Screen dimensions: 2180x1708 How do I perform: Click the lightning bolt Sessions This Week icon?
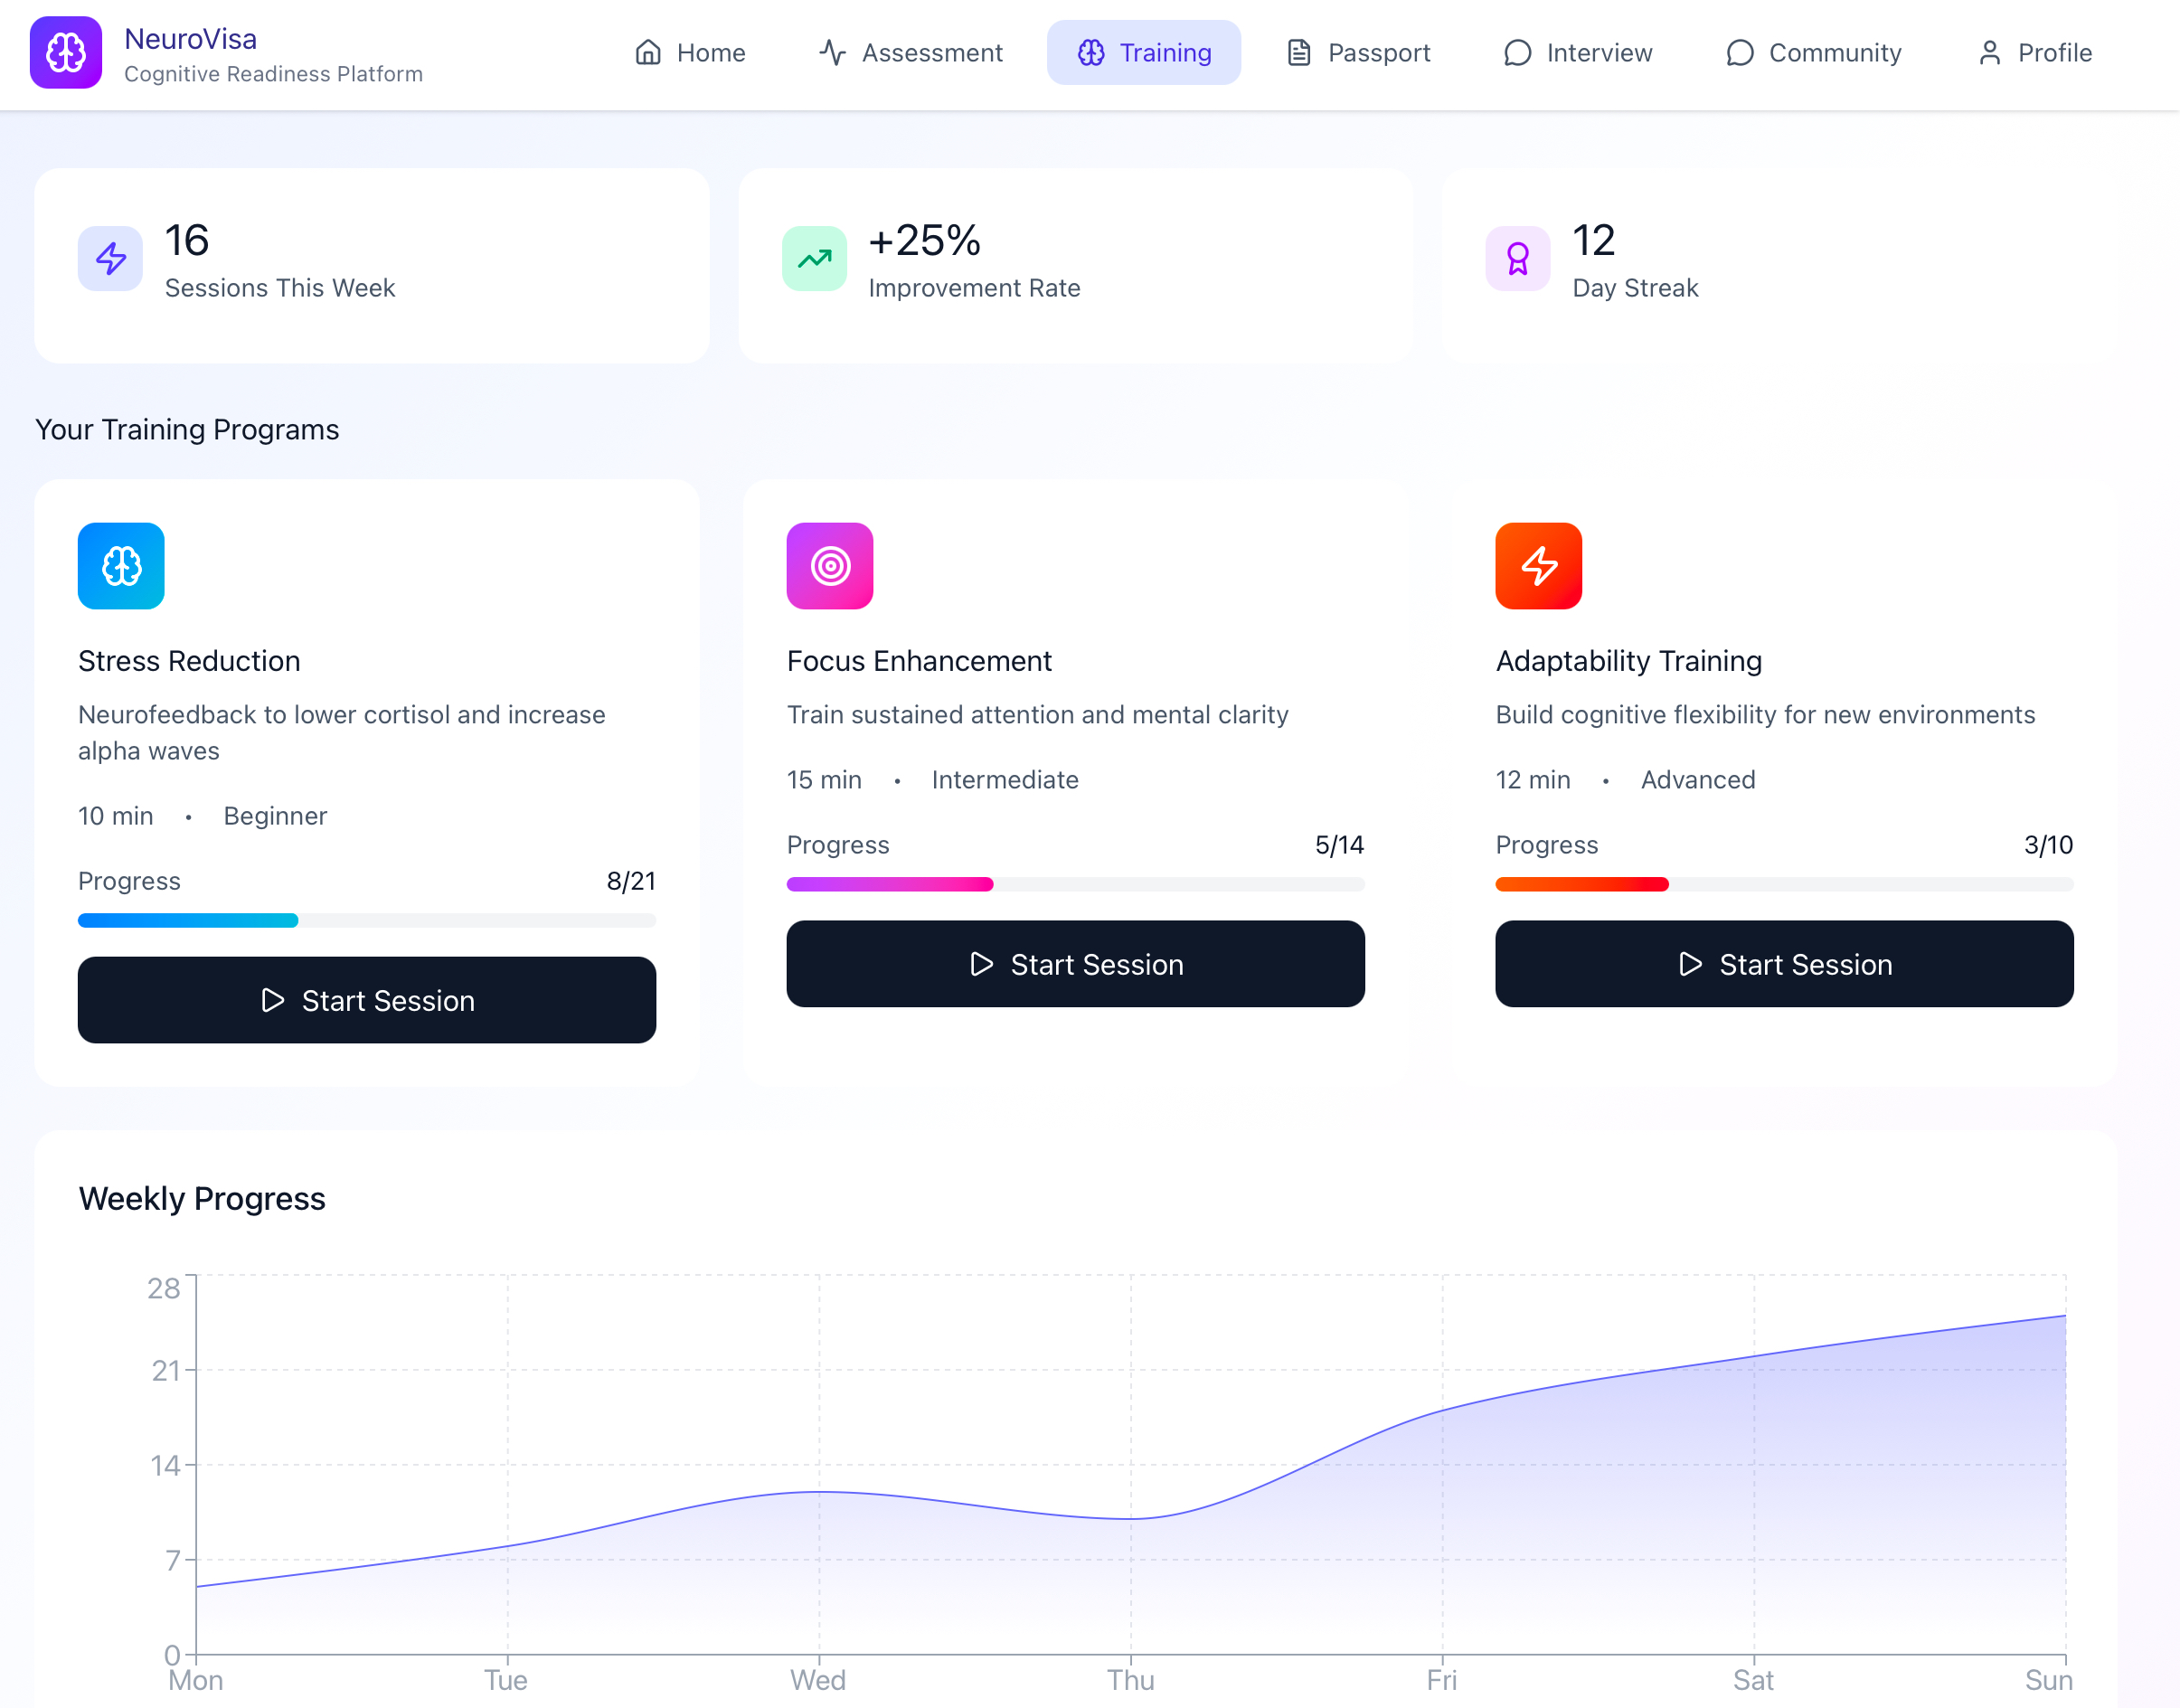tap(110, 259)
